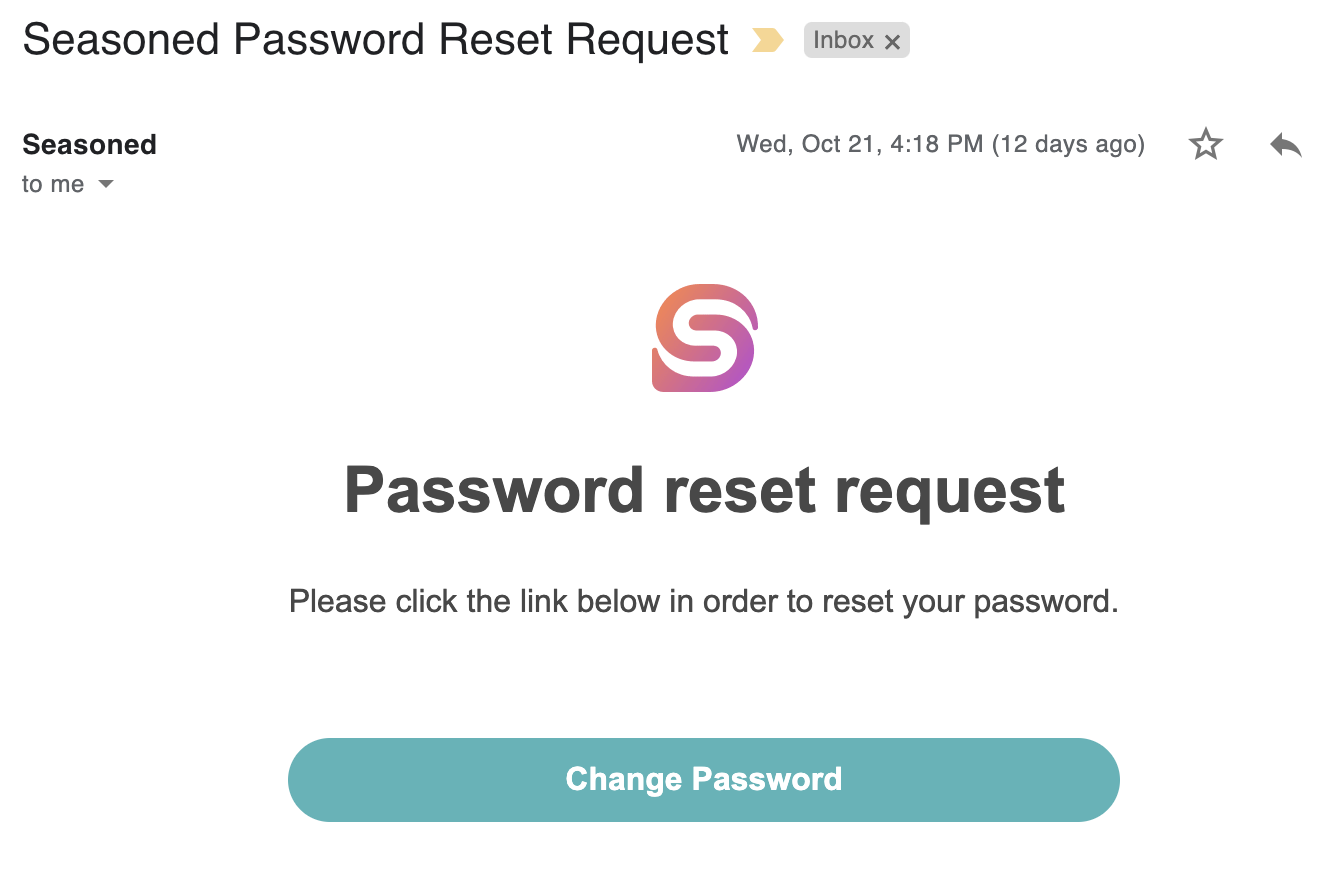
Task: Click the sender name Seasoned
Action: coord(89,145)
